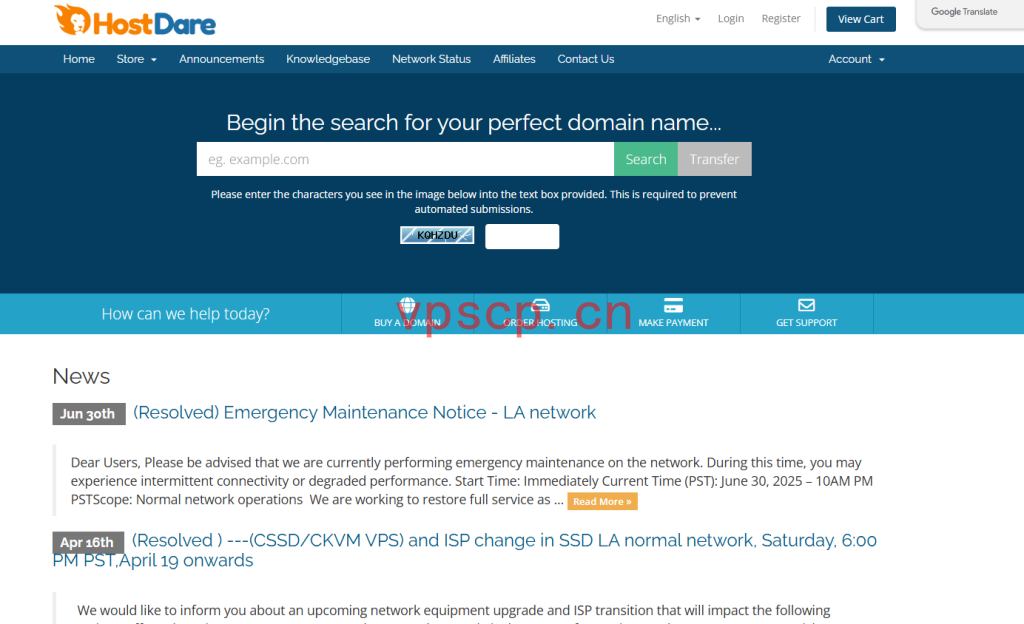Click the News heading
This screenshot has height=624, width=1024.
(x=81, y=376)
